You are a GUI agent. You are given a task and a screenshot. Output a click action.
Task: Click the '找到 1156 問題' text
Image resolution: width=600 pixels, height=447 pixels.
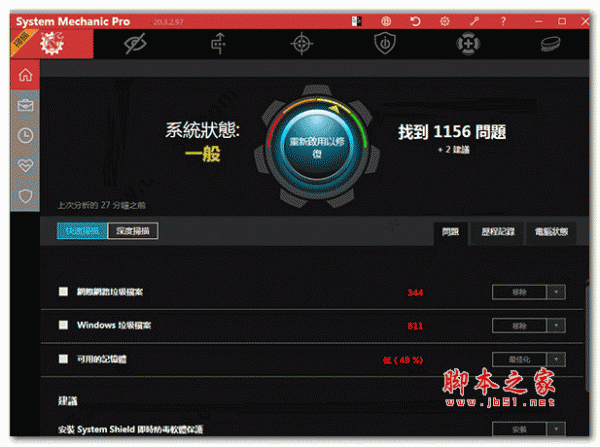click(452, 132)
